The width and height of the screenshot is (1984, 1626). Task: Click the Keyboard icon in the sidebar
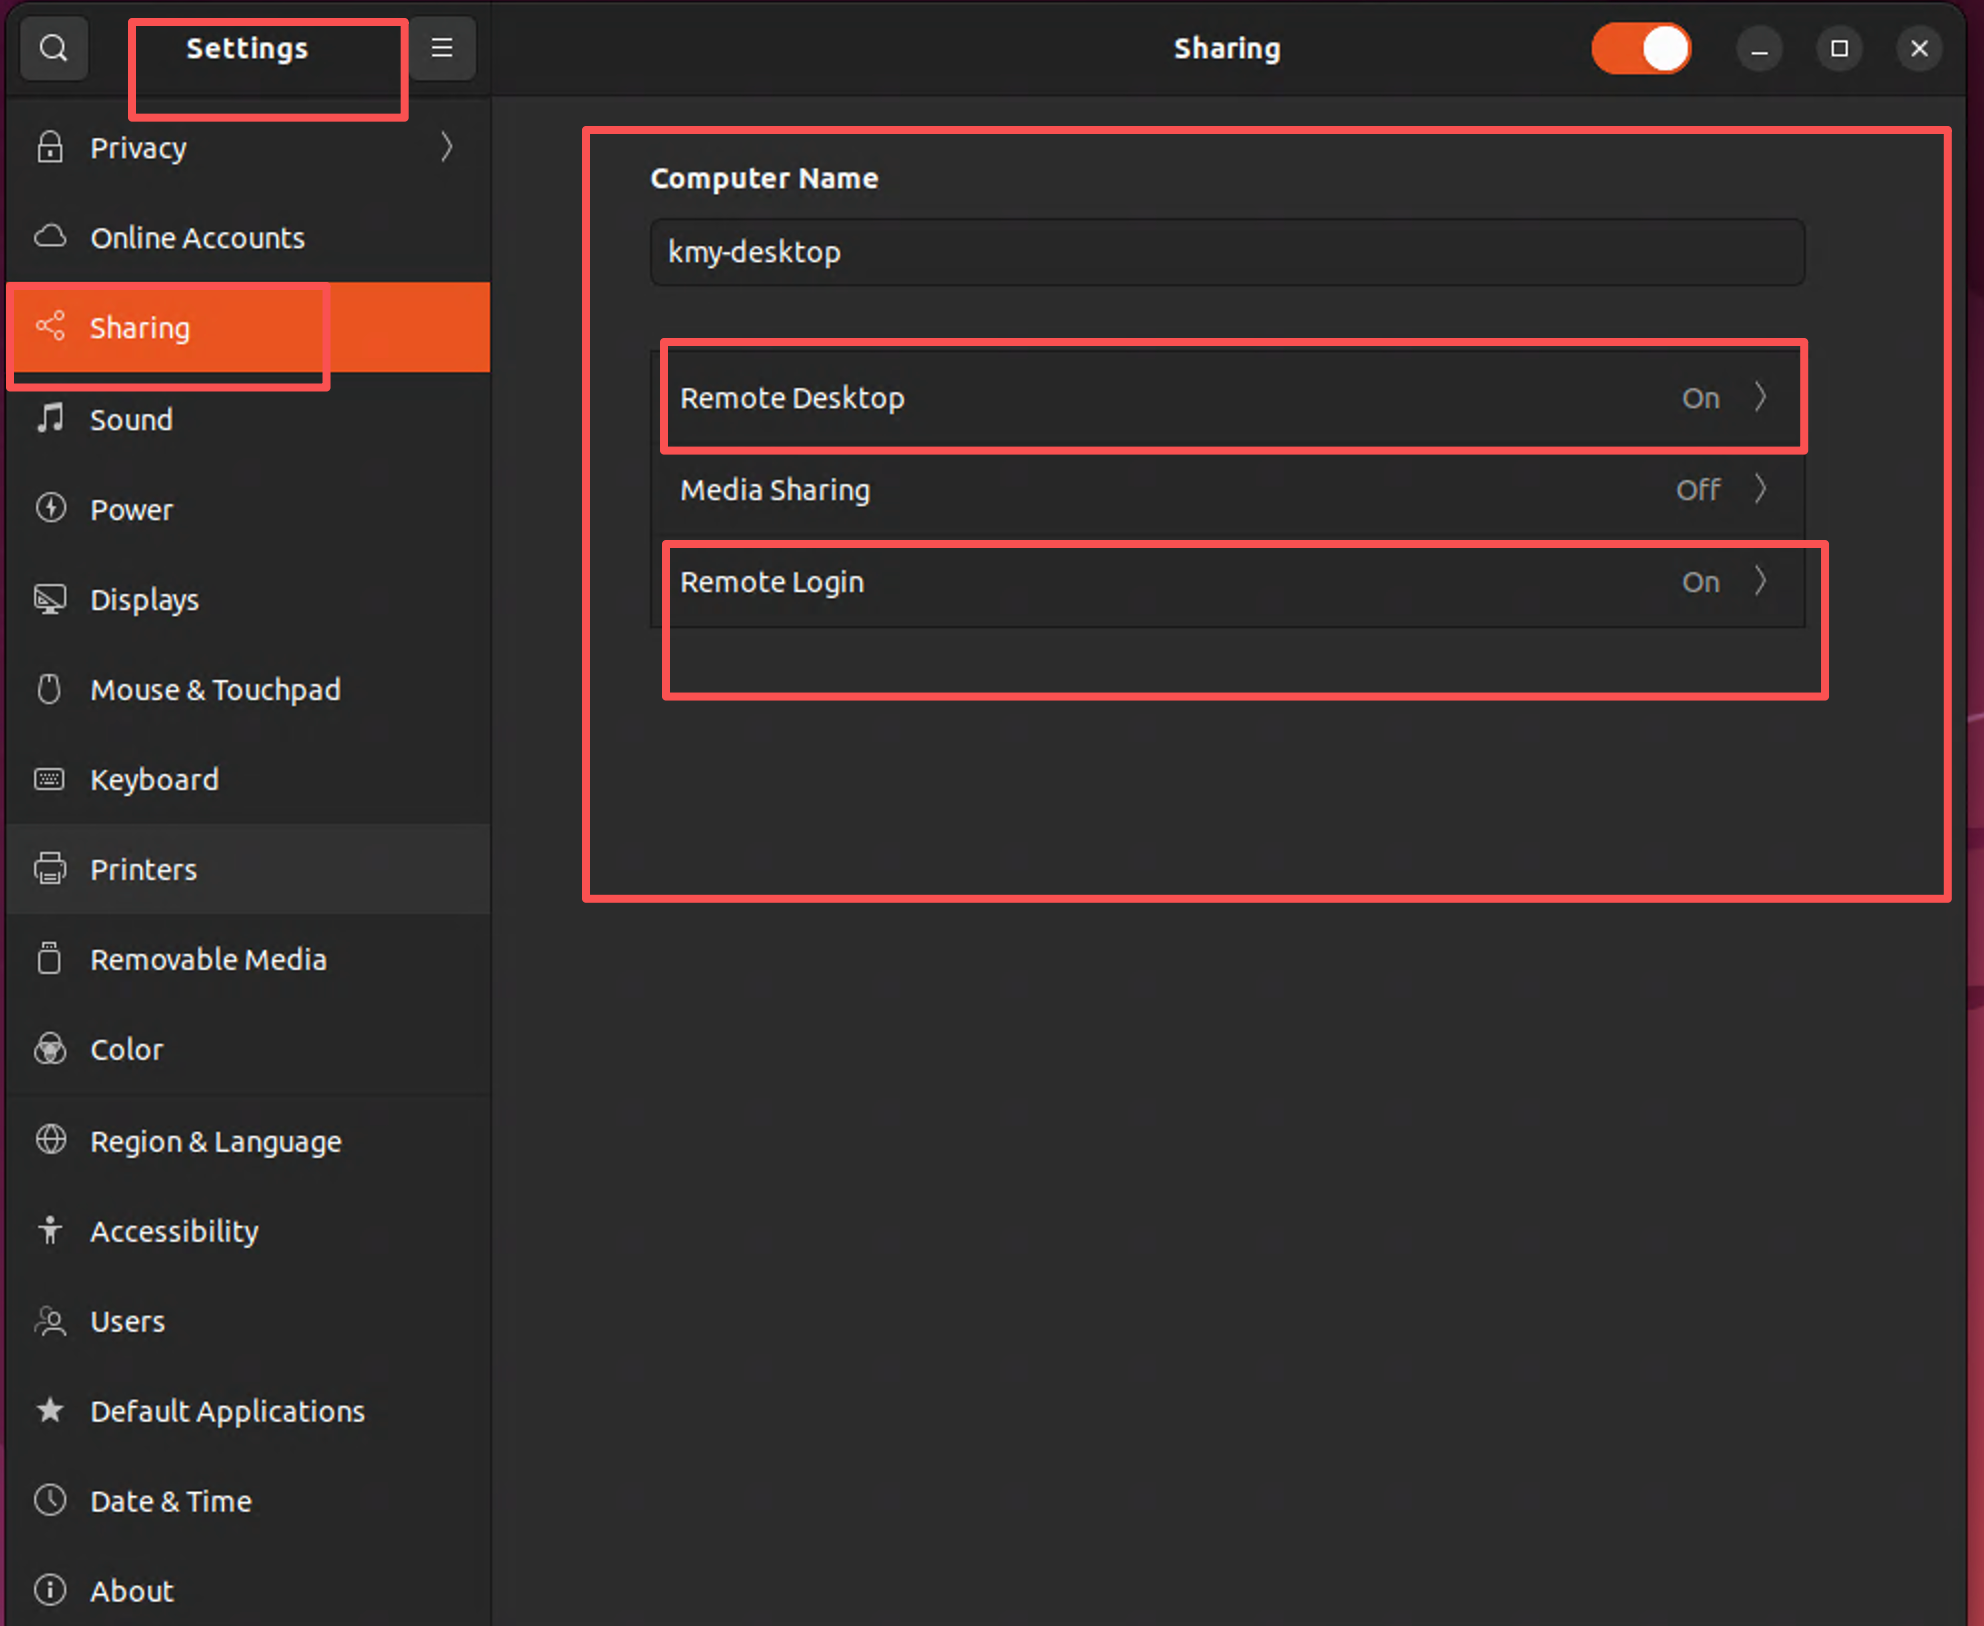pyautogui.click(x=50, y=779)
